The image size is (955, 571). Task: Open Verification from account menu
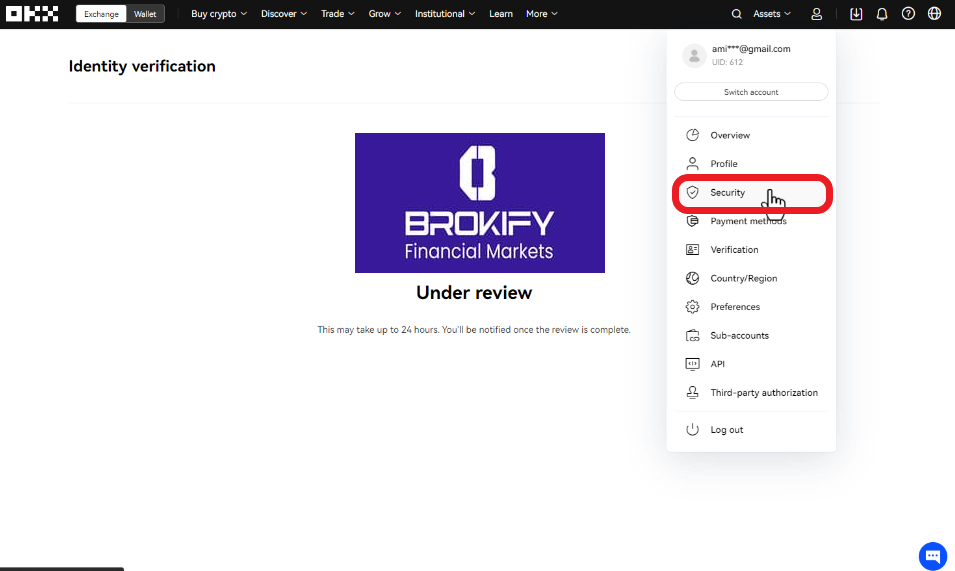[x=734, y=250]
